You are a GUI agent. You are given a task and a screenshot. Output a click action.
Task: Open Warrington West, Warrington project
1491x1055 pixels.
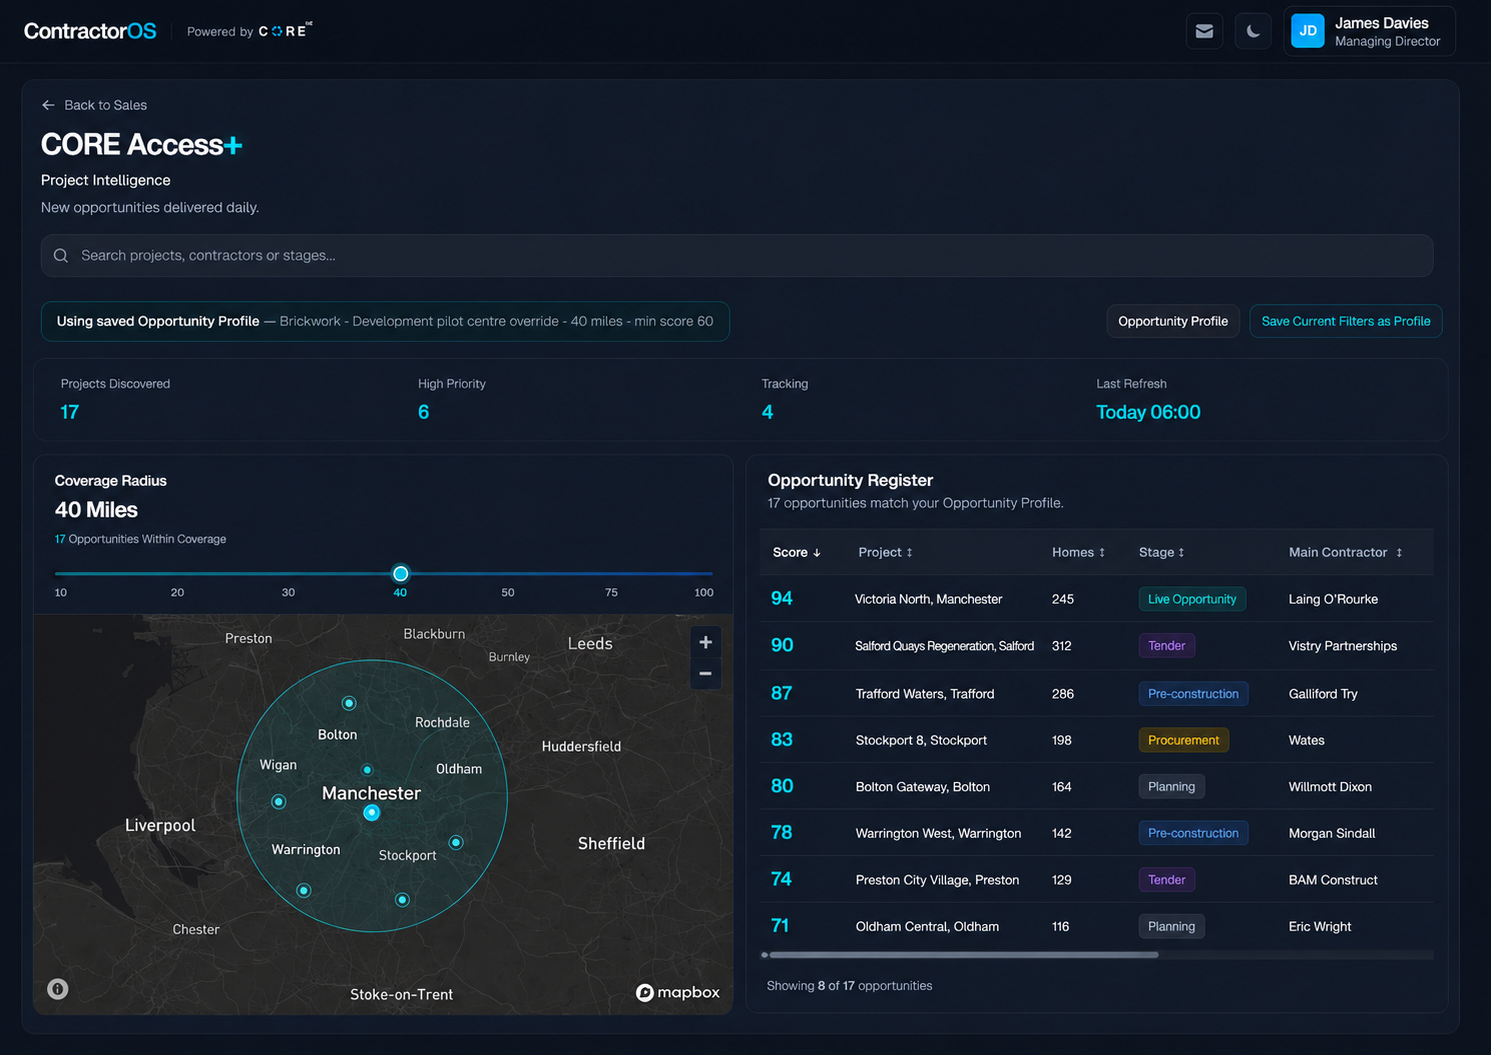(938, 833)
